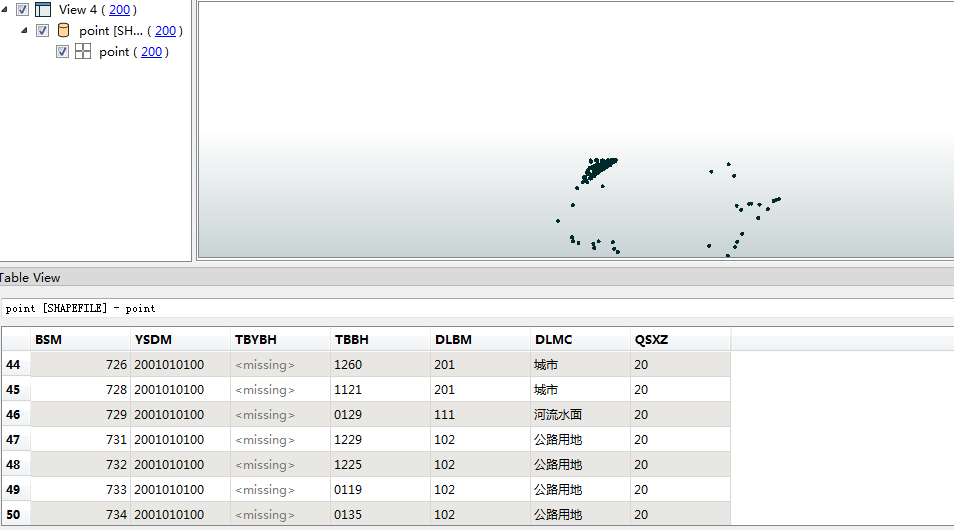Viewport: 954px width, 530px height.
Task: Click TBBH cell 1260
Action: pyautogui.click(x=381, y=364)
